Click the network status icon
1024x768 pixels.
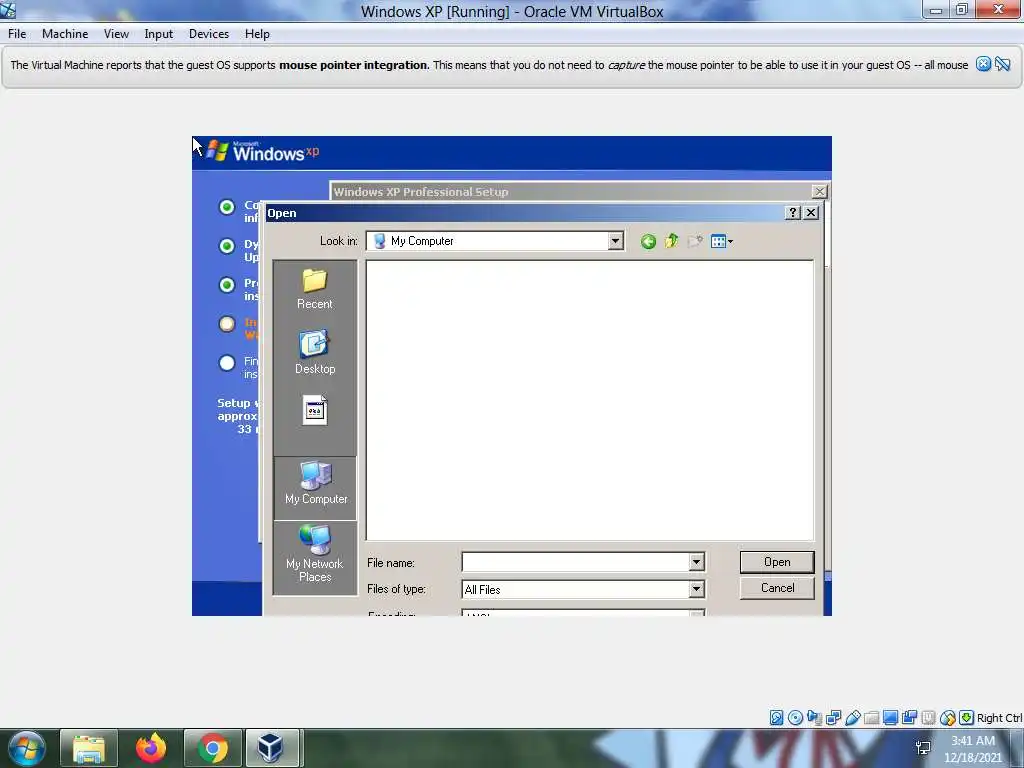(x=833, y=718)
